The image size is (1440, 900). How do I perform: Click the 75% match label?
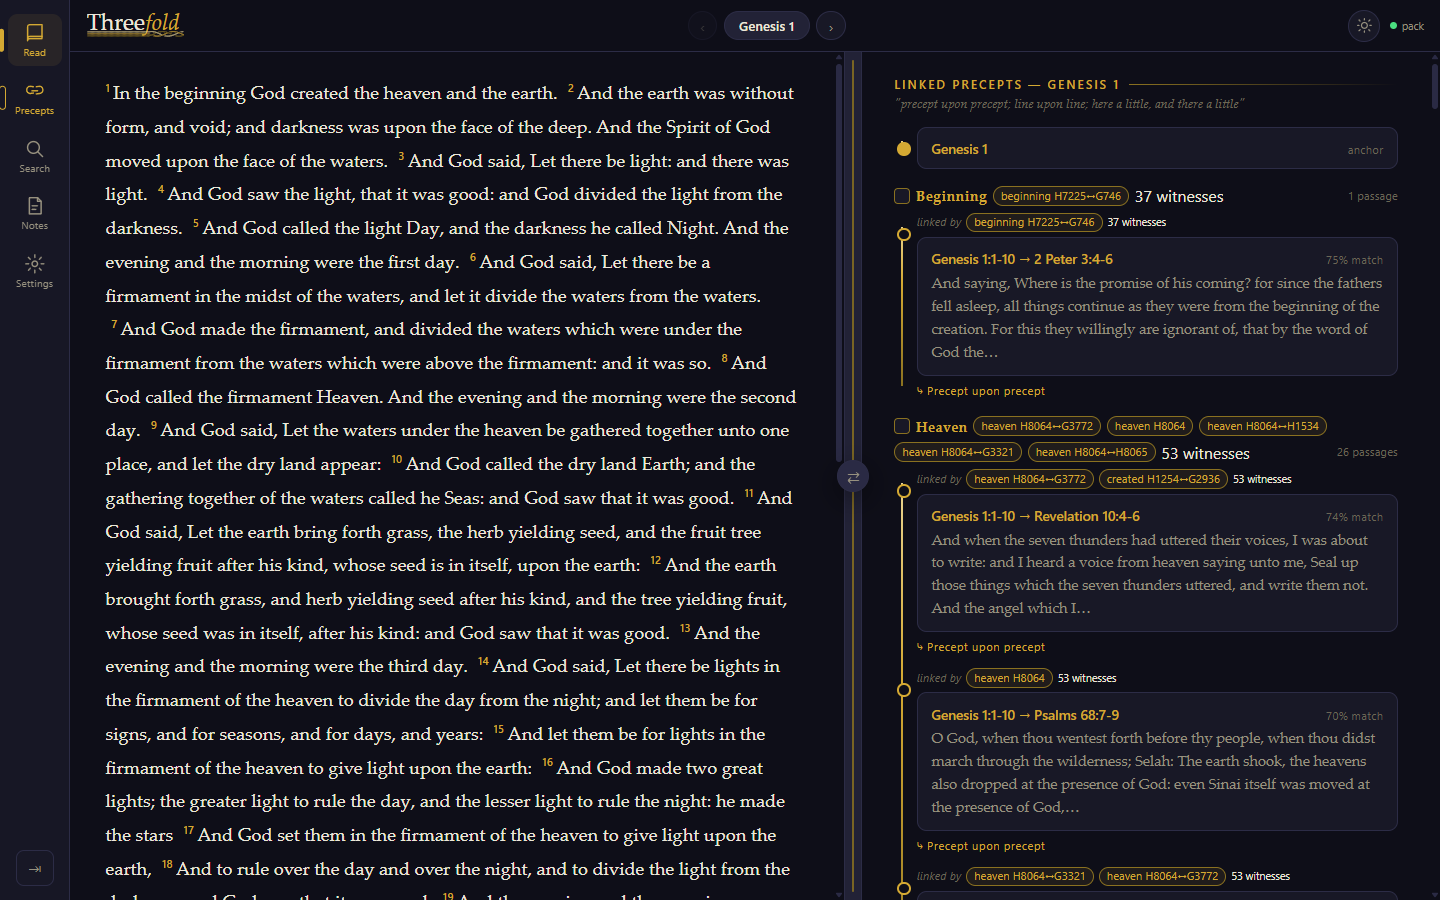(x=1354, y=260)
